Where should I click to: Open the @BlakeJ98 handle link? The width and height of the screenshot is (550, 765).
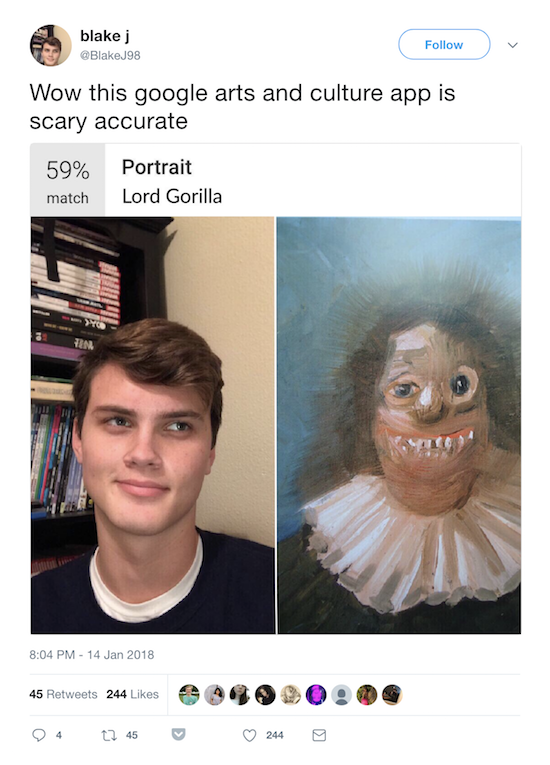[110, 56]
